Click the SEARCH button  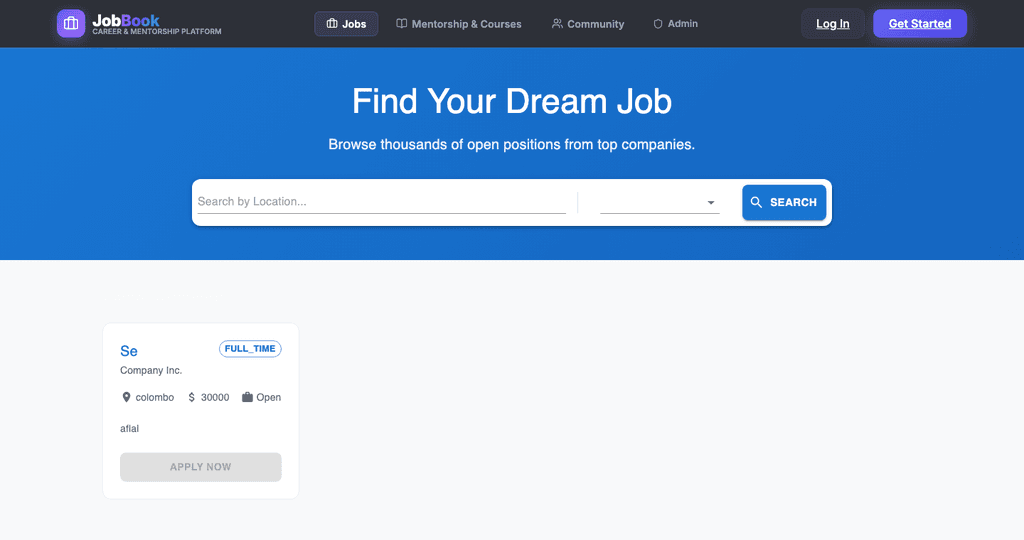tap(784, 202)
